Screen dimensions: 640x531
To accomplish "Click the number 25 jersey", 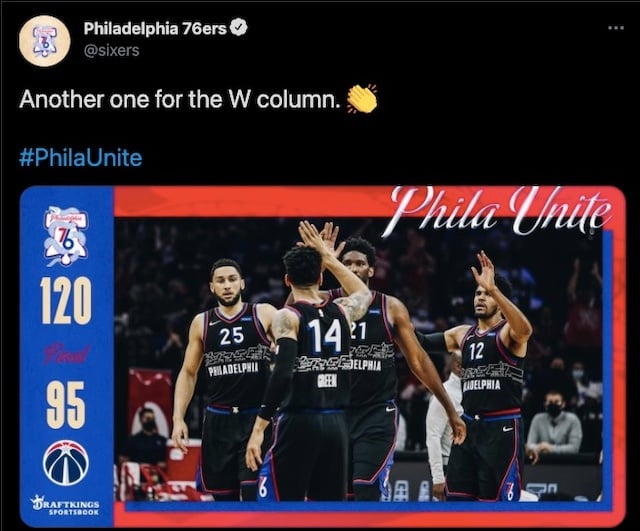I will coord(231,336).
